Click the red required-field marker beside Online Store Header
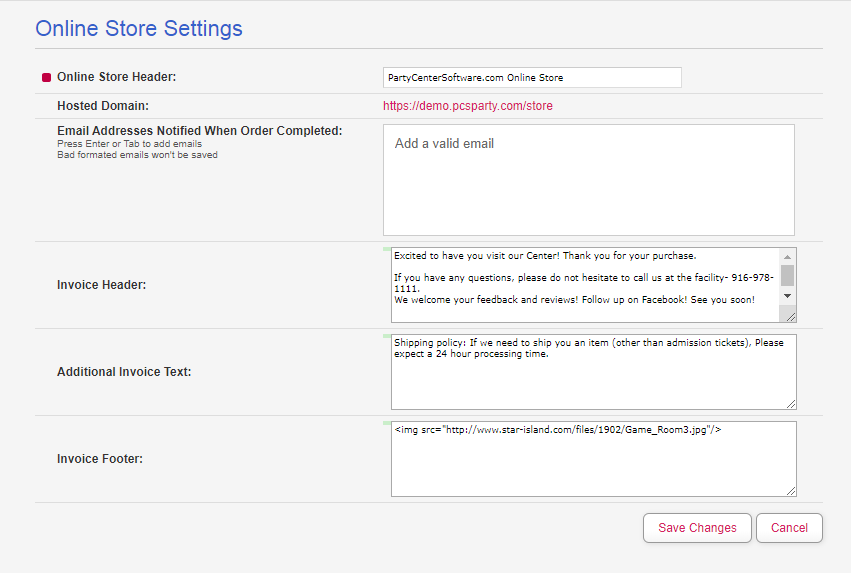851x573 pixels. pyautogui.click(x=46, y=78)
